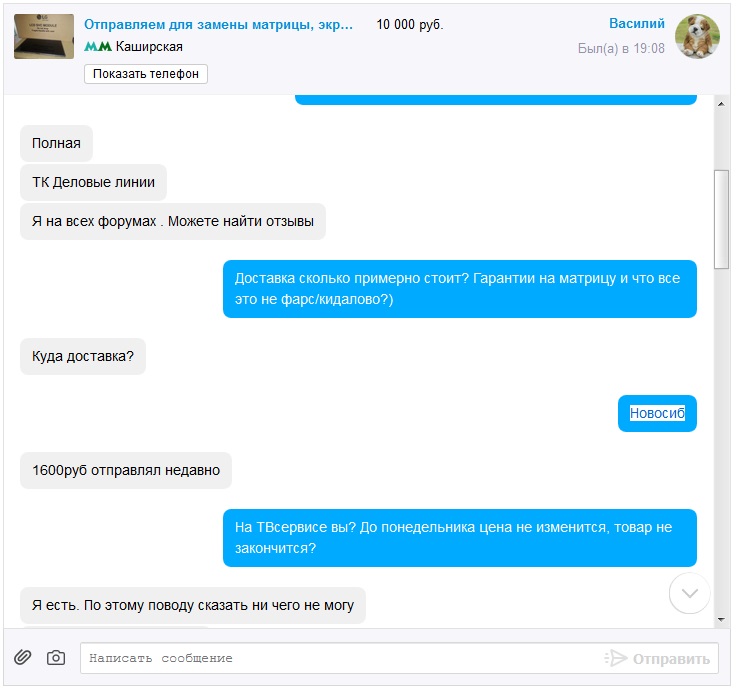This screenshot has width=736, height=690.
Task: Open Василий's puppy avatar picture
Action: tap(697, 36)
